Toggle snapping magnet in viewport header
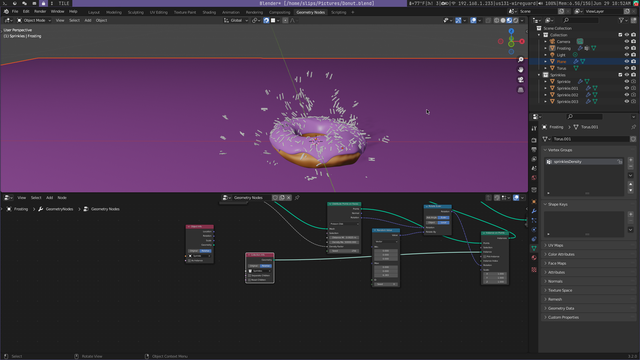Viewport: 640px width, 360px height. (266, 20)
